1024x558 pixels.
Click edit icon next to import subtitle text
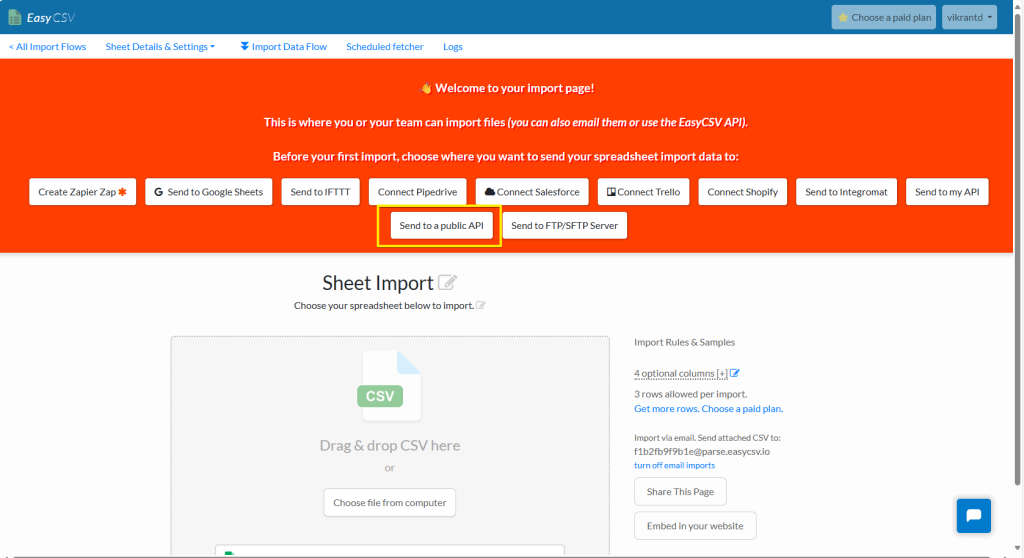481,305
